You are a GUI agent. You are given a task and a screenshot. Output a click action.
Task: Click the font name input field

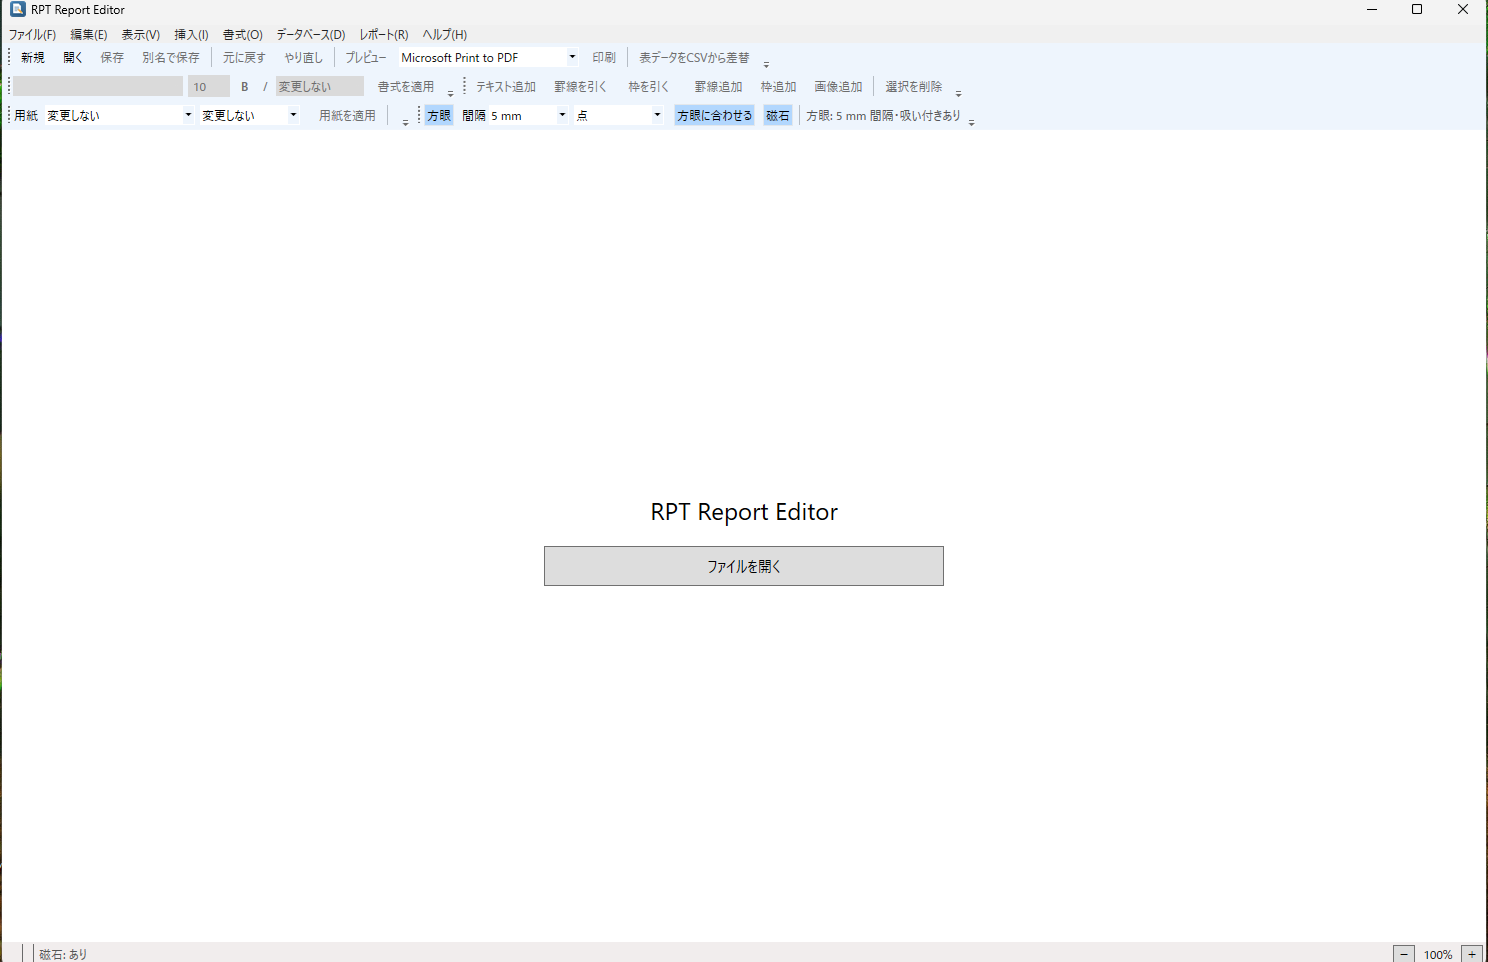[x=98, y=87]
